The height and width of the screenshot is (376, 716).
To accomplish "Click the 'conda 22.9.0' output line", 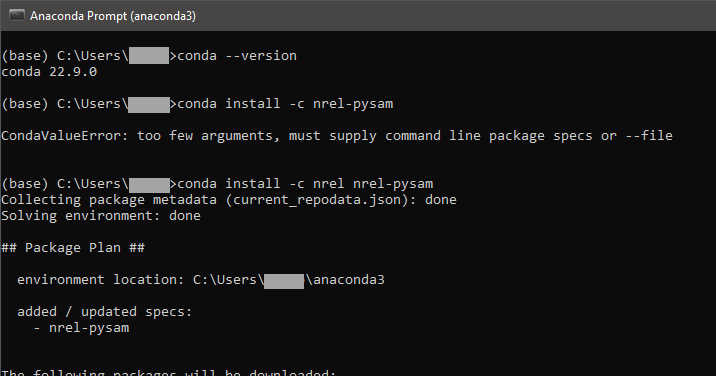I will click(49, 72).
